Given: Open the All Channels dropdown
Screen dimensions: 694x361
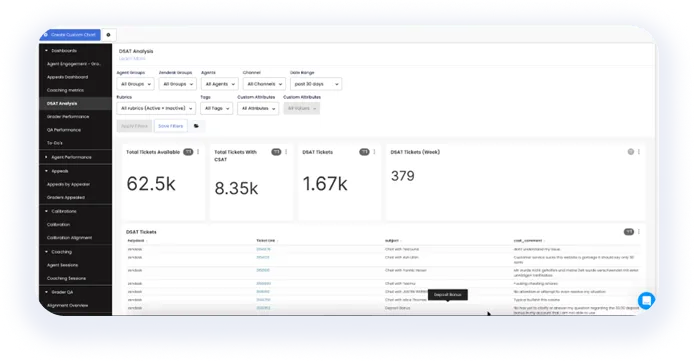Looking at the screenshot, I should coord(264,84).
